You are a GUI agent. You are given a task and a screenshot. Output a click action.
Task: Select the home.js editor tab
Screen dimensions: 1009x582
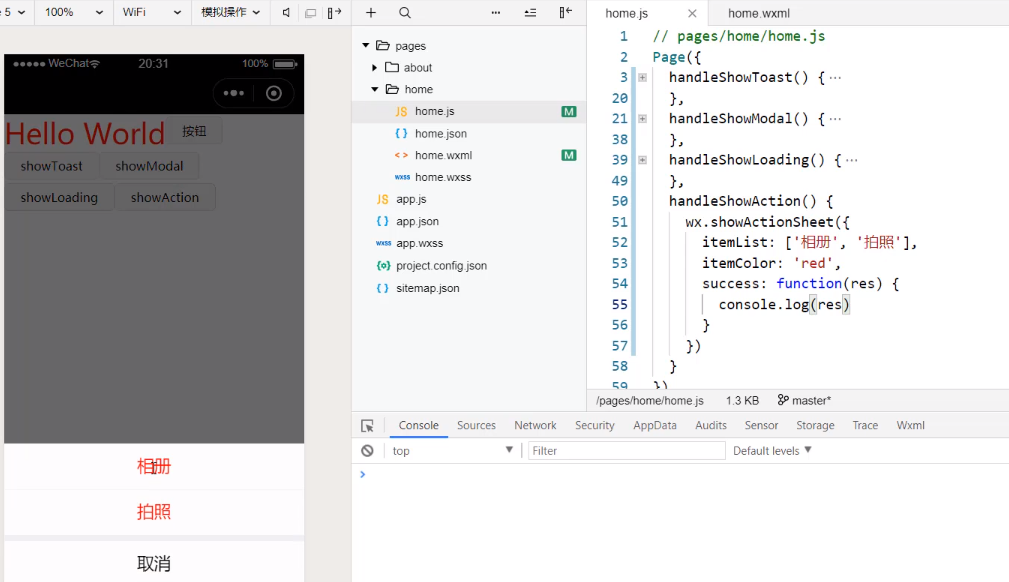[x=627, y=13]
